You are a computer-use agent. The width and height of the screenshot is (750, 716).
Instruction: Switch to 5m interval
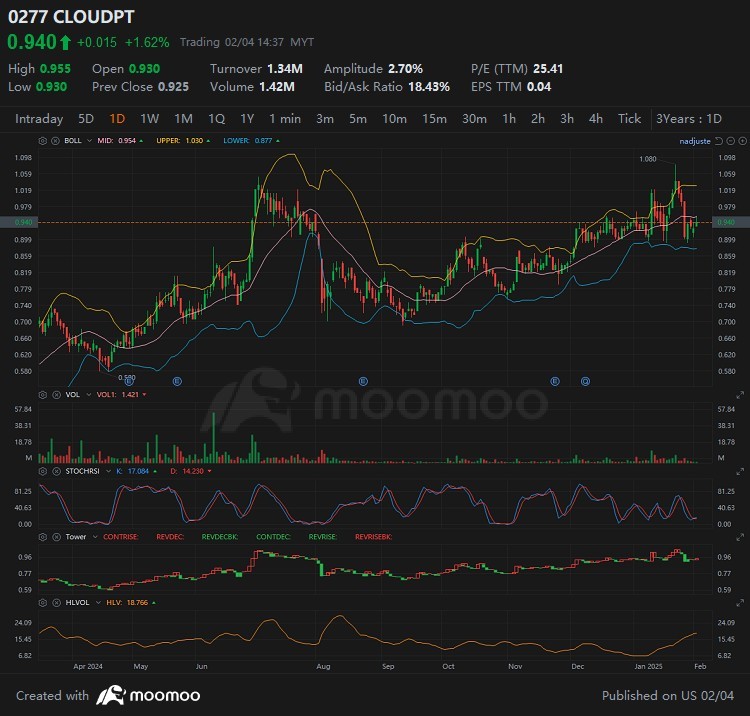point(358,119)
